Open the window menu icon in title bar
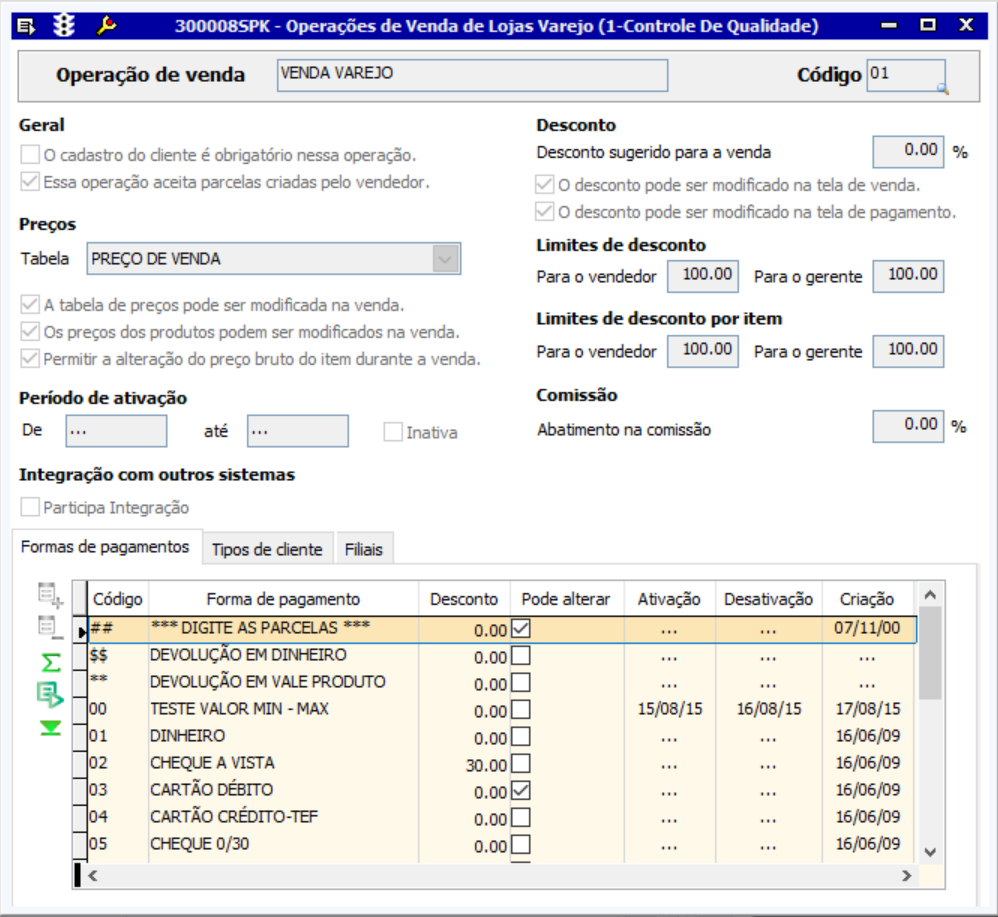The width and height of the screenshot is (998, 917). tap(26, 26)
